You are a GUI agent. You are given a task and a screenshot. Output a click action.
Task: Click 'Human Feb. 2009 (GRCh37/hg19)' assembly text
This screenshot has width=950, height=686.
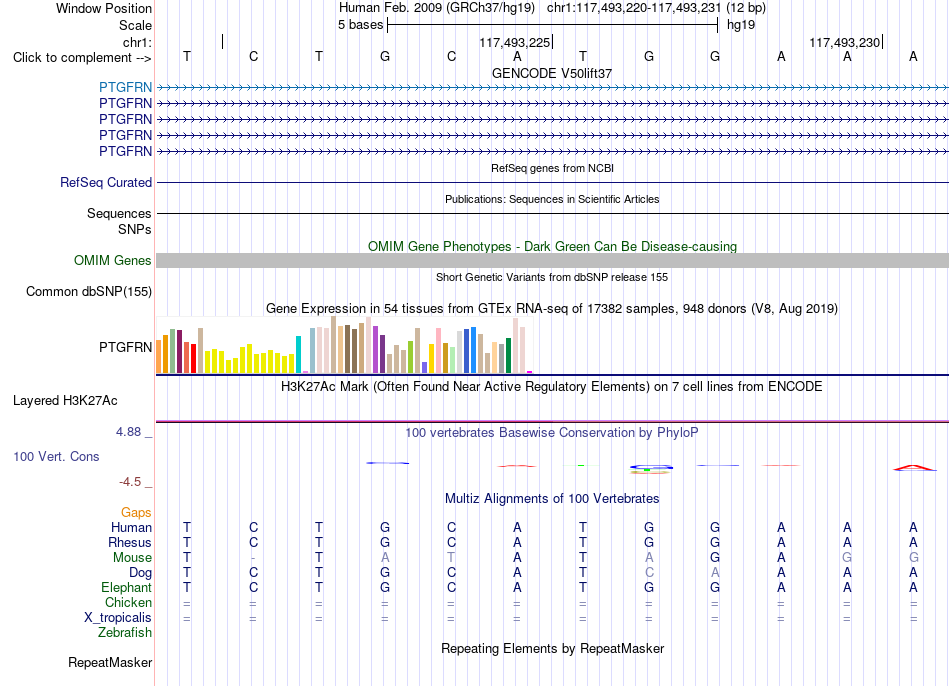coord(437,8)
